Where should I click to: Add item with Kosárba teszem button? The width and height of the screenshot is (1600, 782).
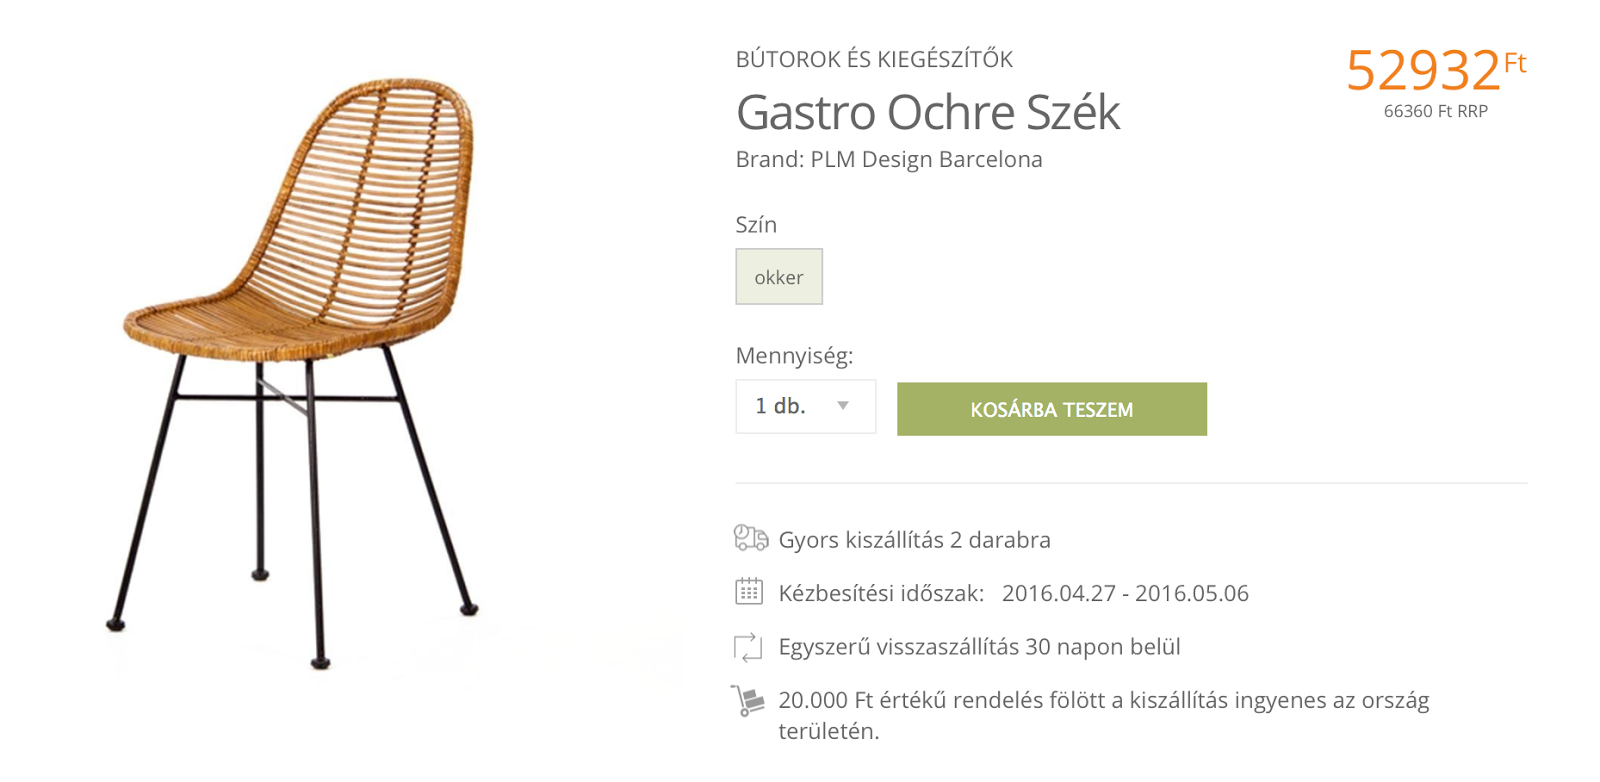1052,409
